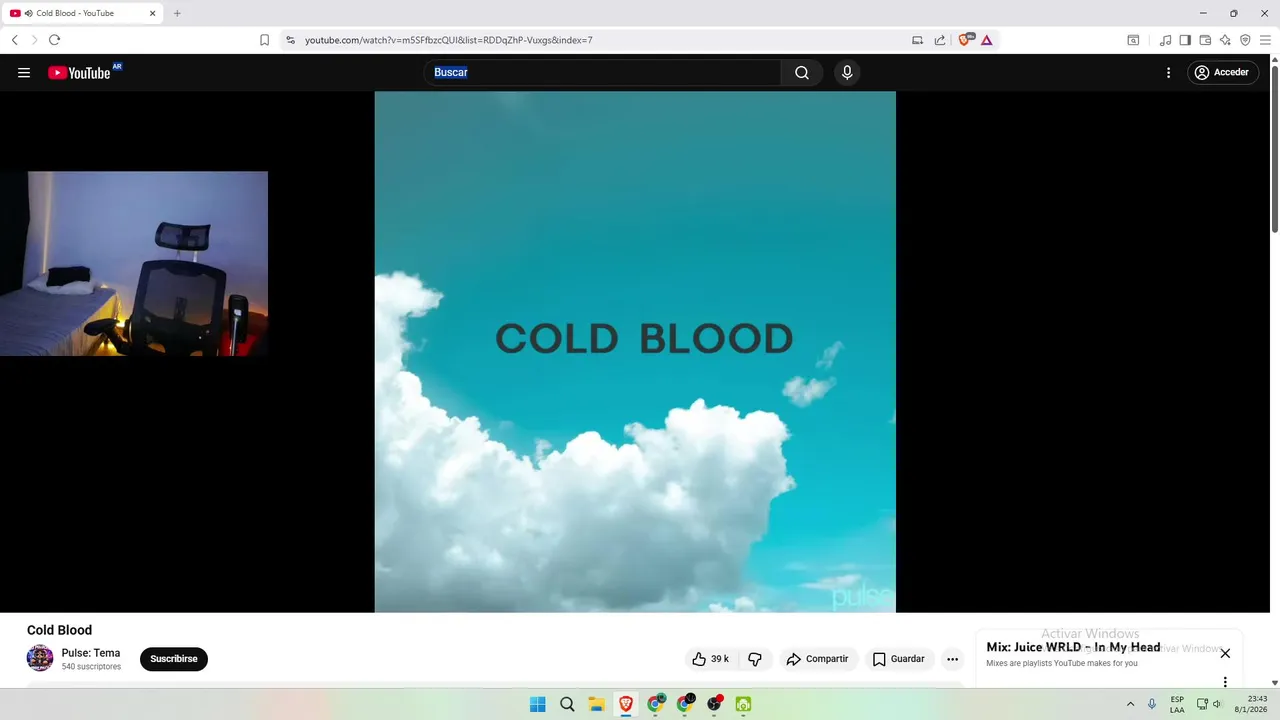Open the browser main hamburger menu

tap(1265, 40)
